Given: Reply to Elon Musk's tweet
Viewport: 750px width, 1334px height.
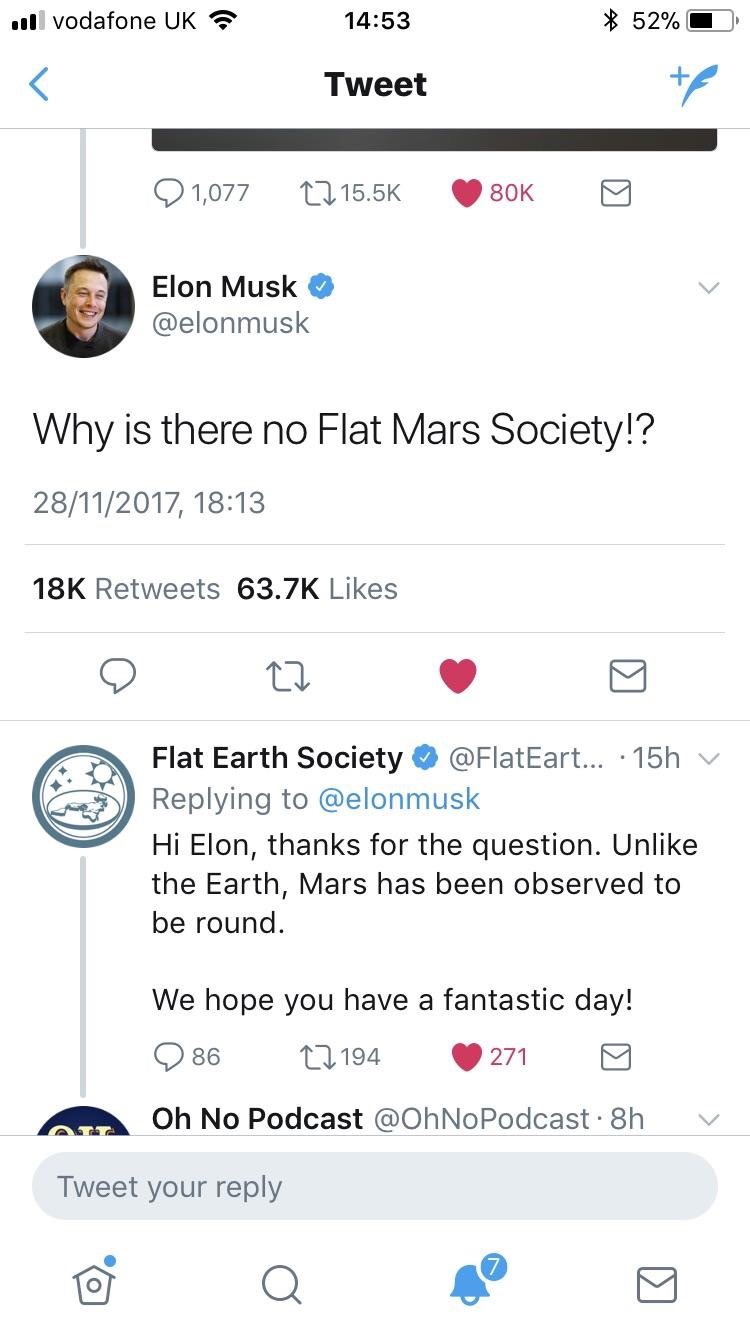Looking at the screenshot, I should [x=118, y=677].
